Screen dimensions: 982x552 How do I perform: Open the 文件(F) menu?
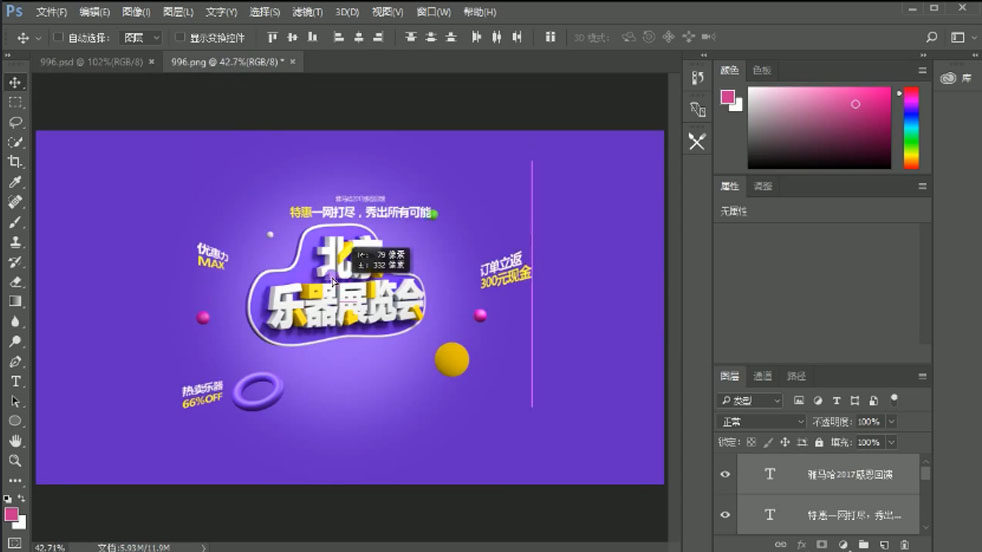click(x=51, y=12)
